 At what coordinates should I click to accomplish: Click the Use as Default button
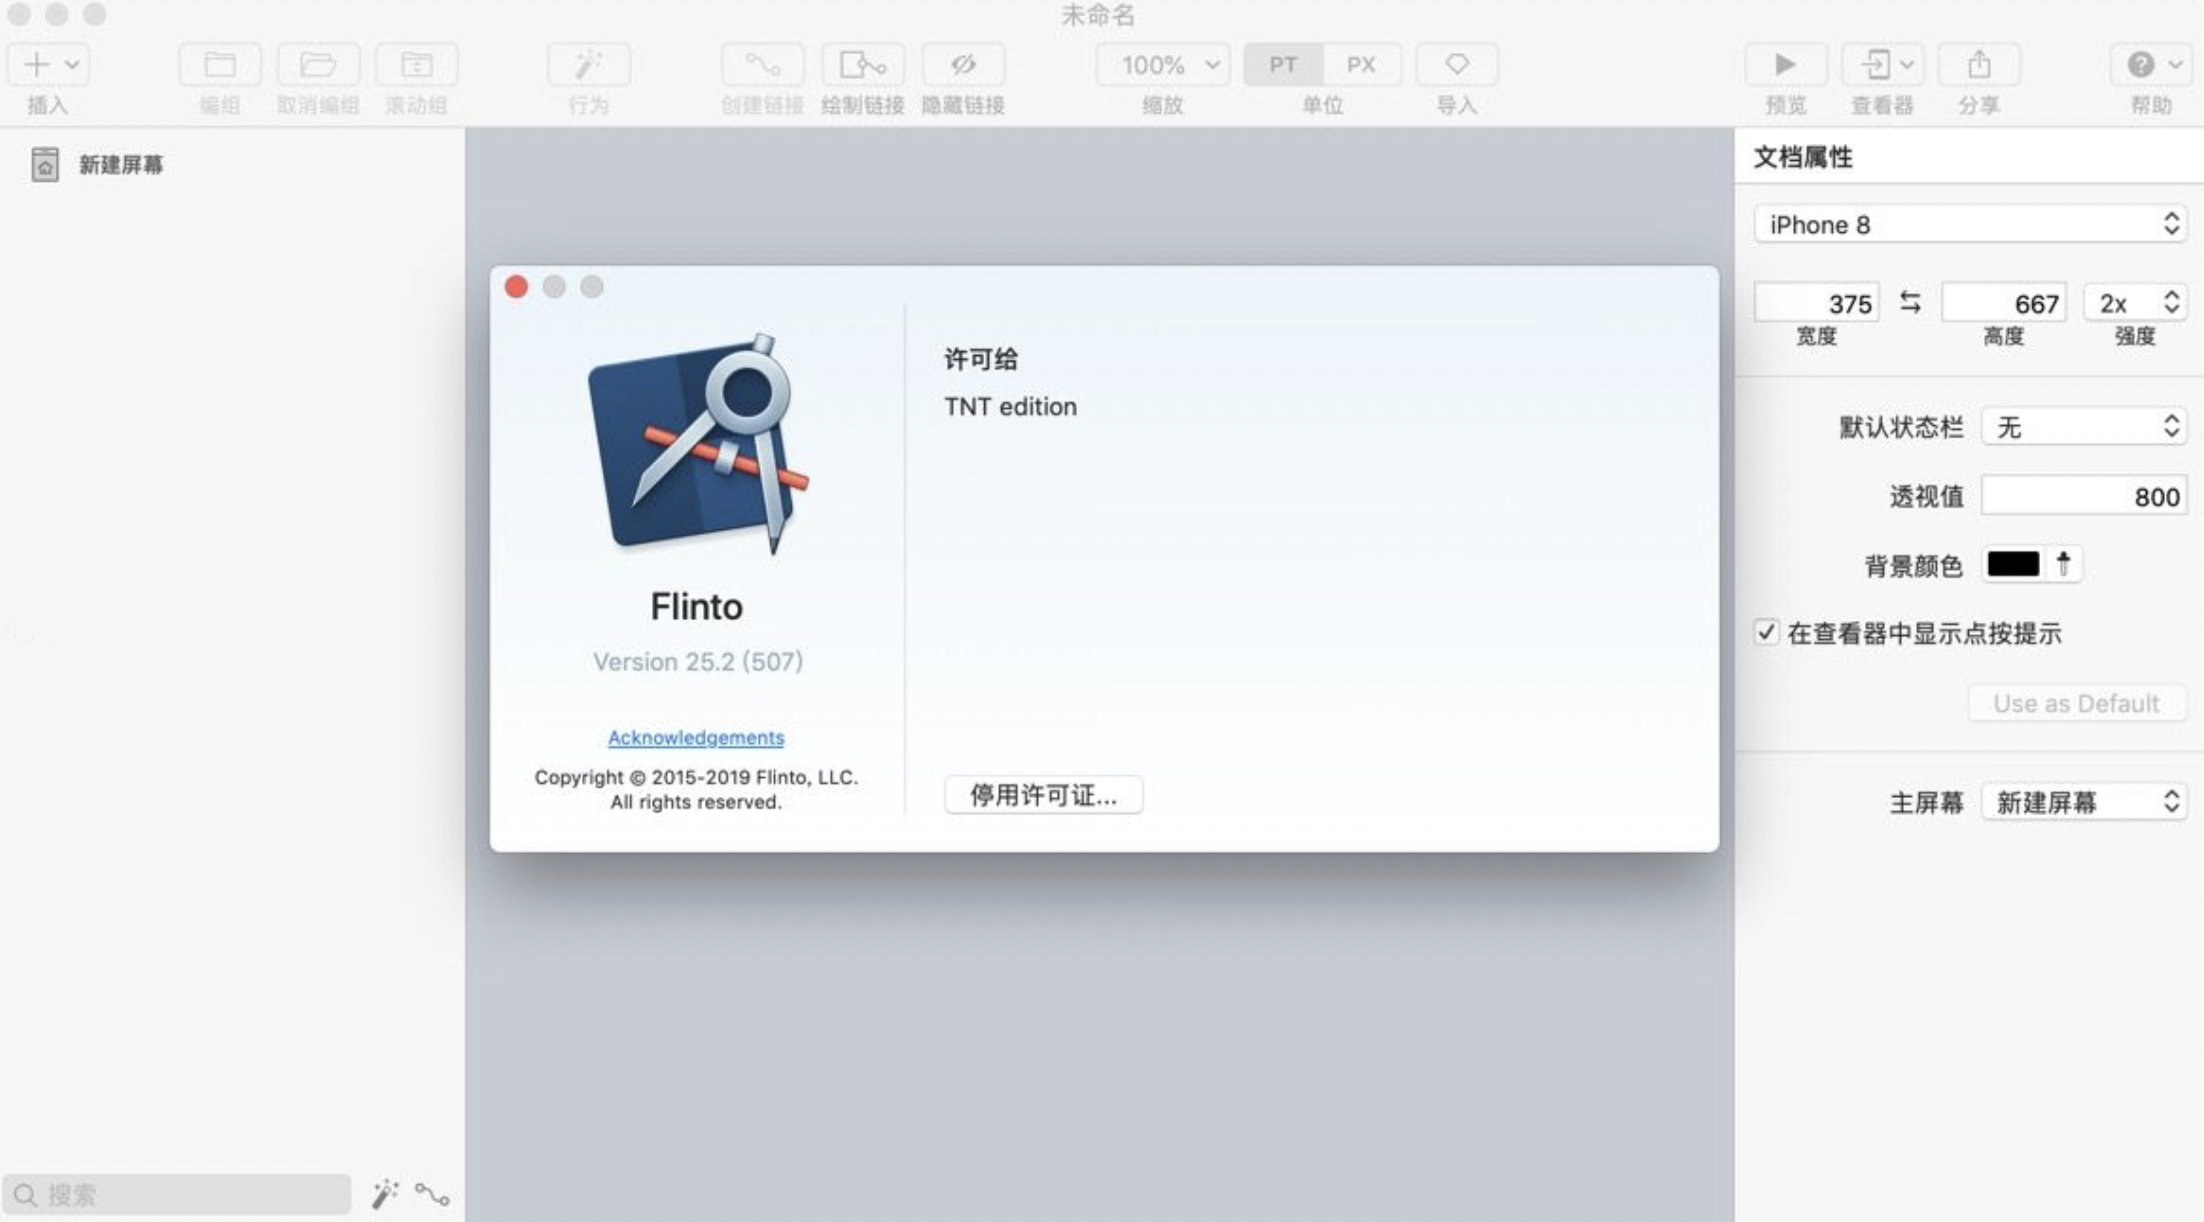(2076, 703)
